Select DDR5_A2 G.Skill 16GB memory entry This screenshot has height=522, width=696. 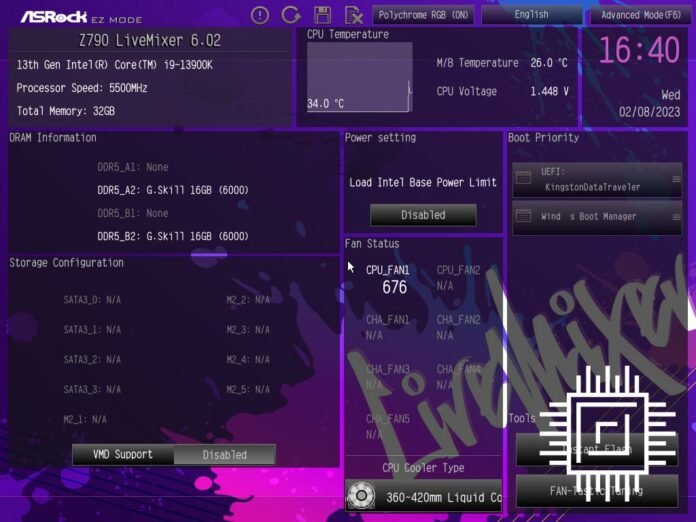click(x=173, y=190)
